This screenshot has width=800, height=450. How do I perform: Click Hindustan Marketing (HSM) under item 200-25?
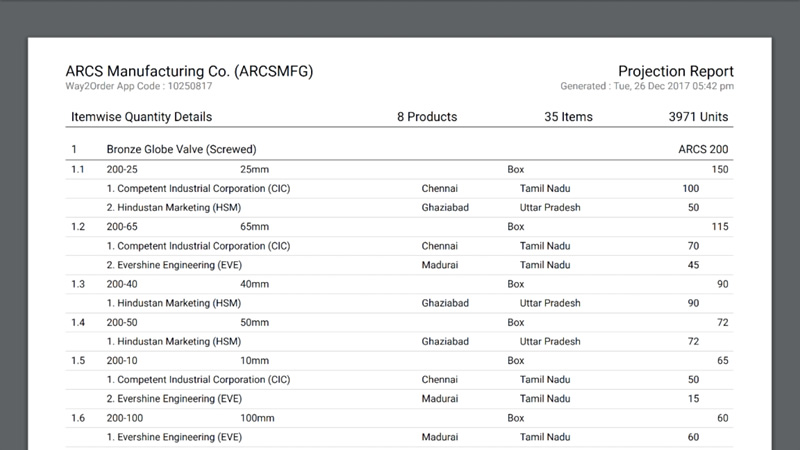coord(174,208)
